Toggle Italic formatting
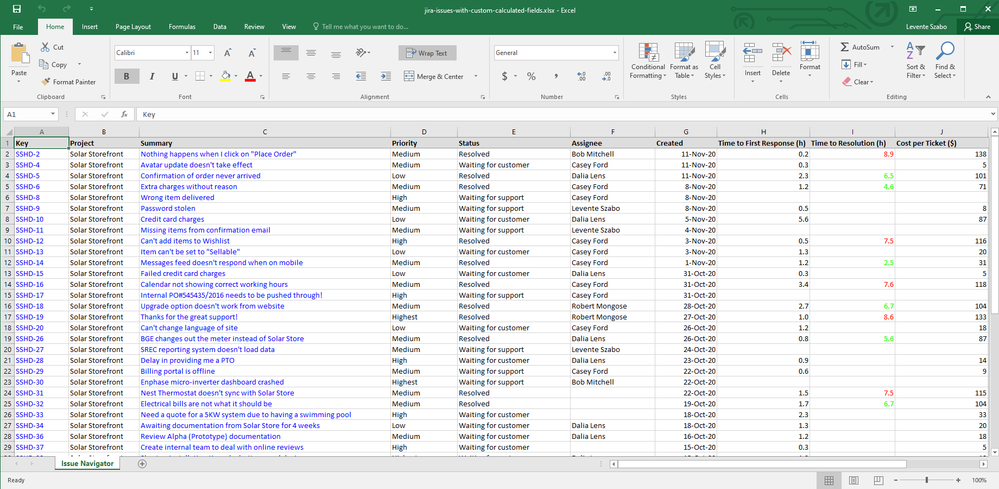Image resolution: width=999 pixels, height=489 pixels. (x=152, y=76)
